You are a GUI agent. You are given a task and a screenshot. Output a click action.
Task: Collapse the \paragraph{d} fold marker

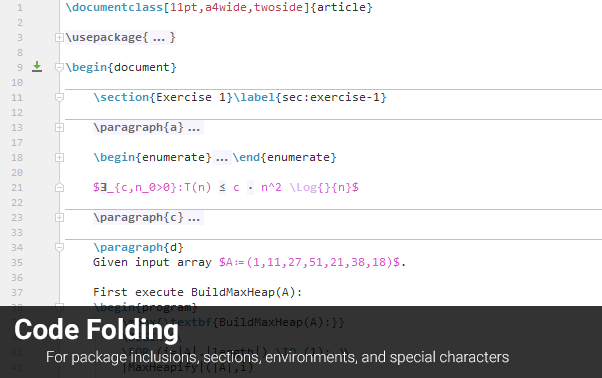click(59, 248)
